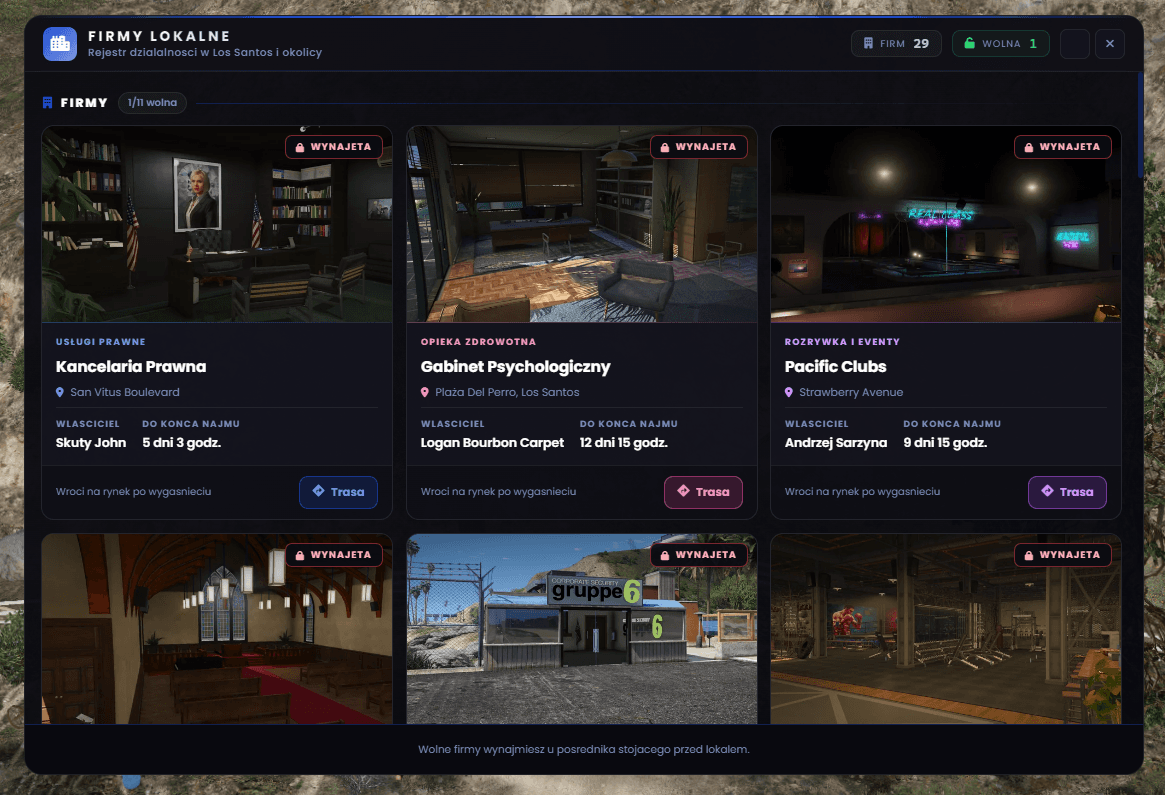Click WYNAJETA badge on Kancelaria Prawna card
Image resolution: width=1165 pixels, height=795 pixels.
[x=334, y=147]
